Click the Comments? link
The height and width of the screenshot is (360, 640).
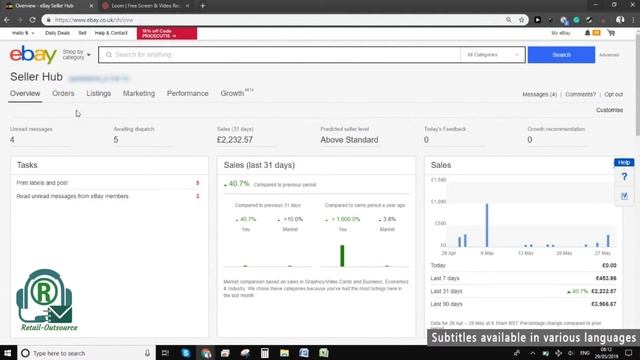tap(580, 94)
